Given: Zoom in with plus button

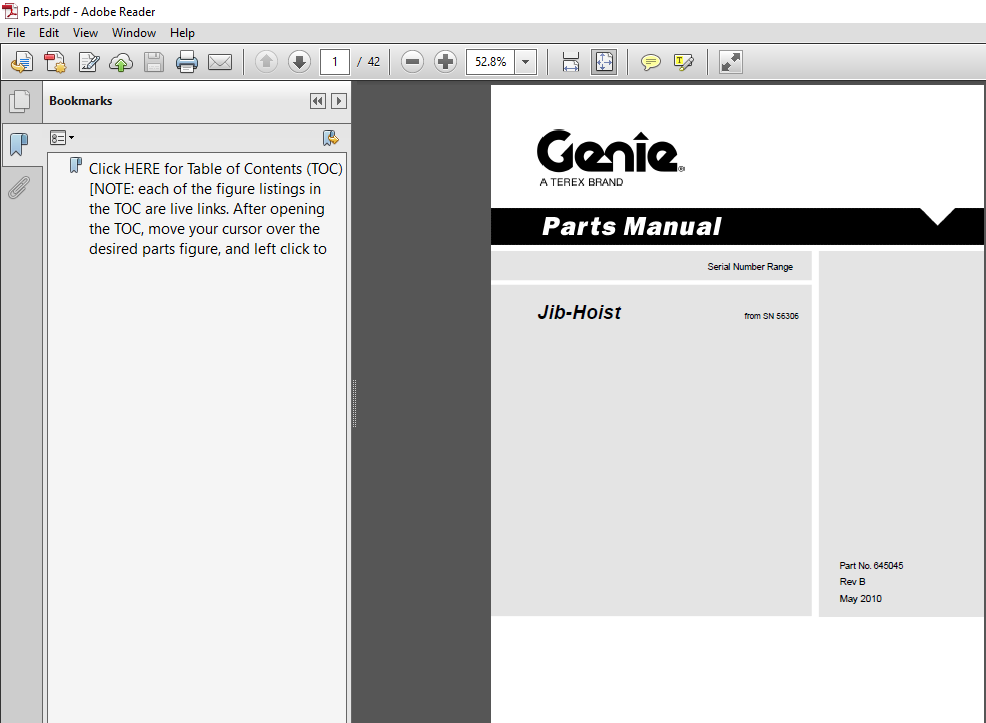Looking at the screenshot, I should [x=445, y=62].
